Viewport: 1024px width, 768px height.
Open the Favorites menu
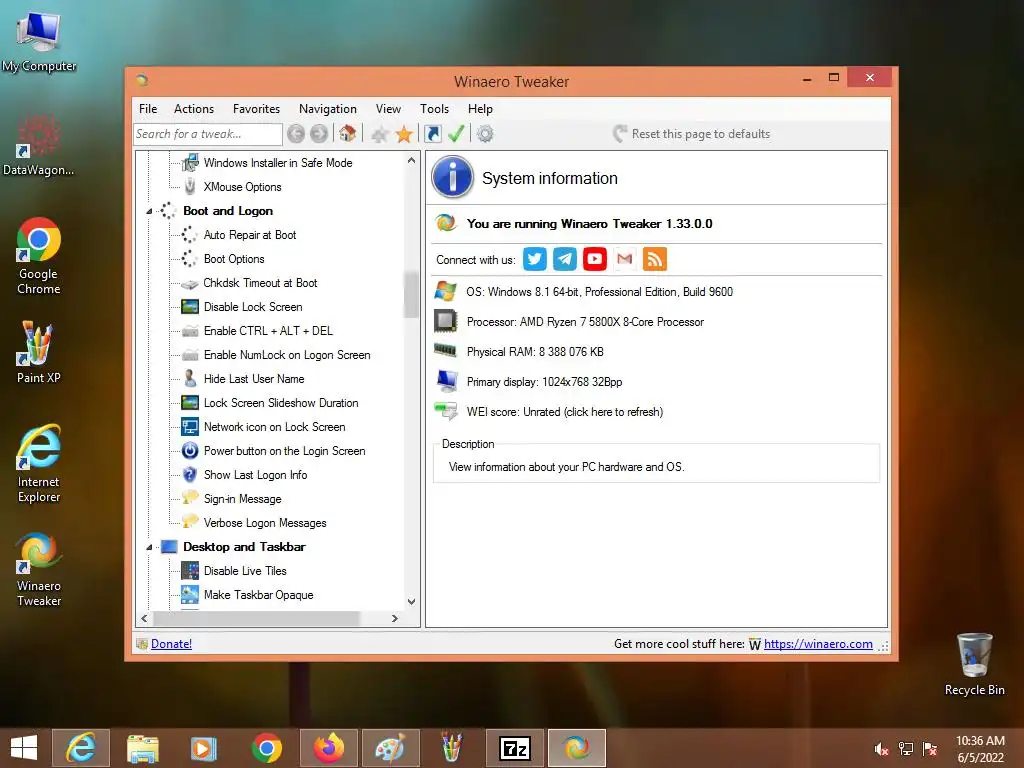[256, 109]
